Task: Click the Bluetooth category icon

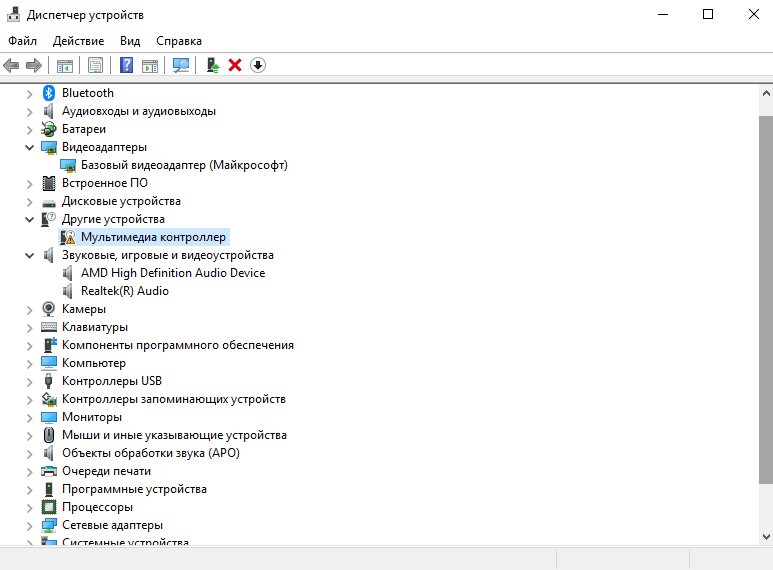Action: pyautogui.click(x=49, y=93)
